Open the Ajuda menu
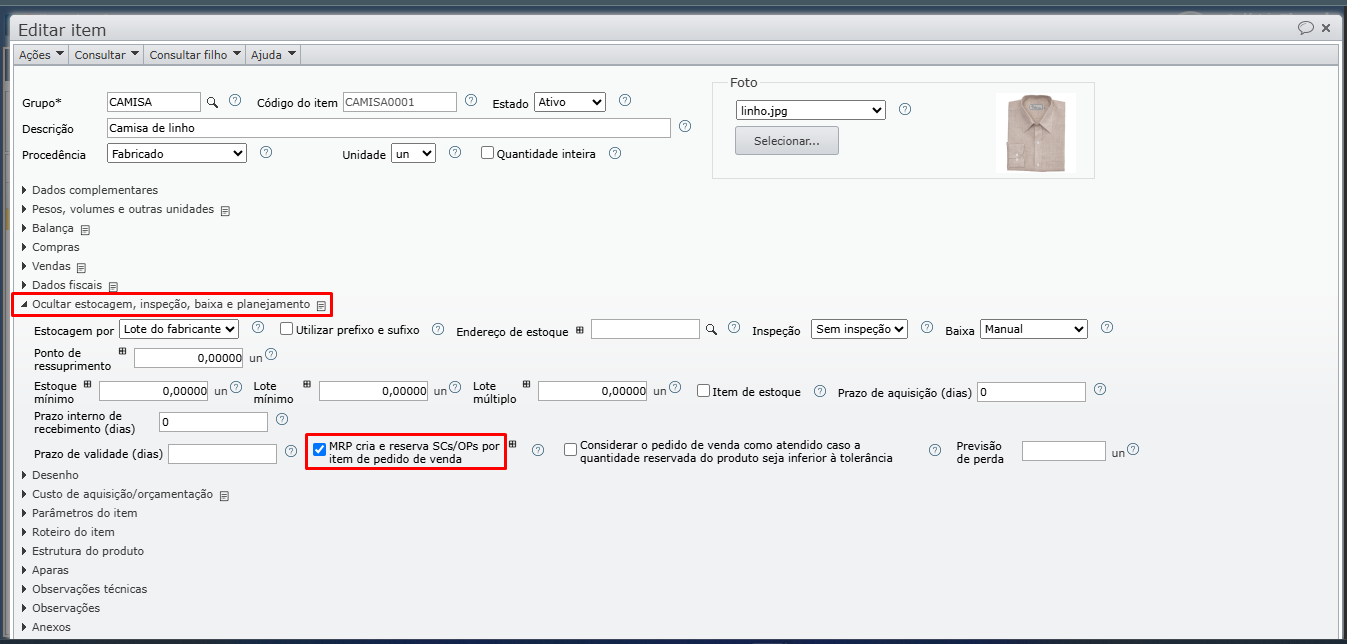 point(273,55)
